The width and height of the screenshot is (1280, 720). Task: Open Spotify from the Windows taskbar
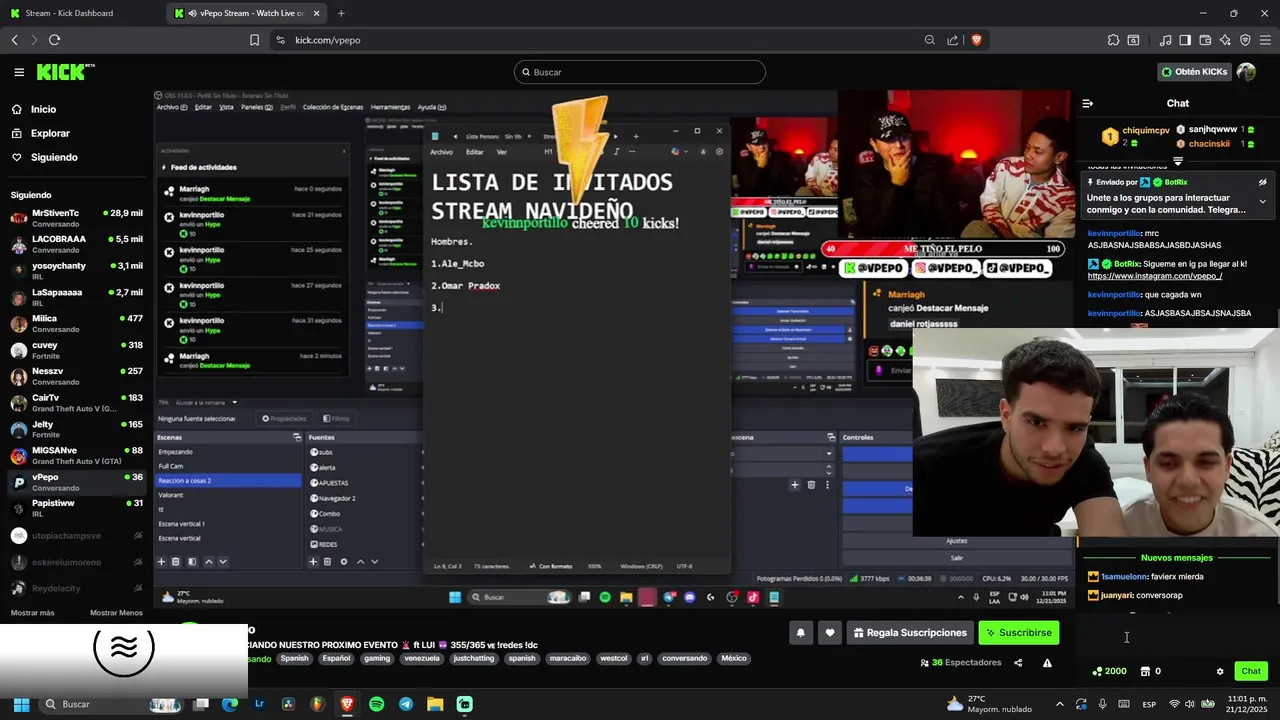pyautogui.click(x=376, y=704)
